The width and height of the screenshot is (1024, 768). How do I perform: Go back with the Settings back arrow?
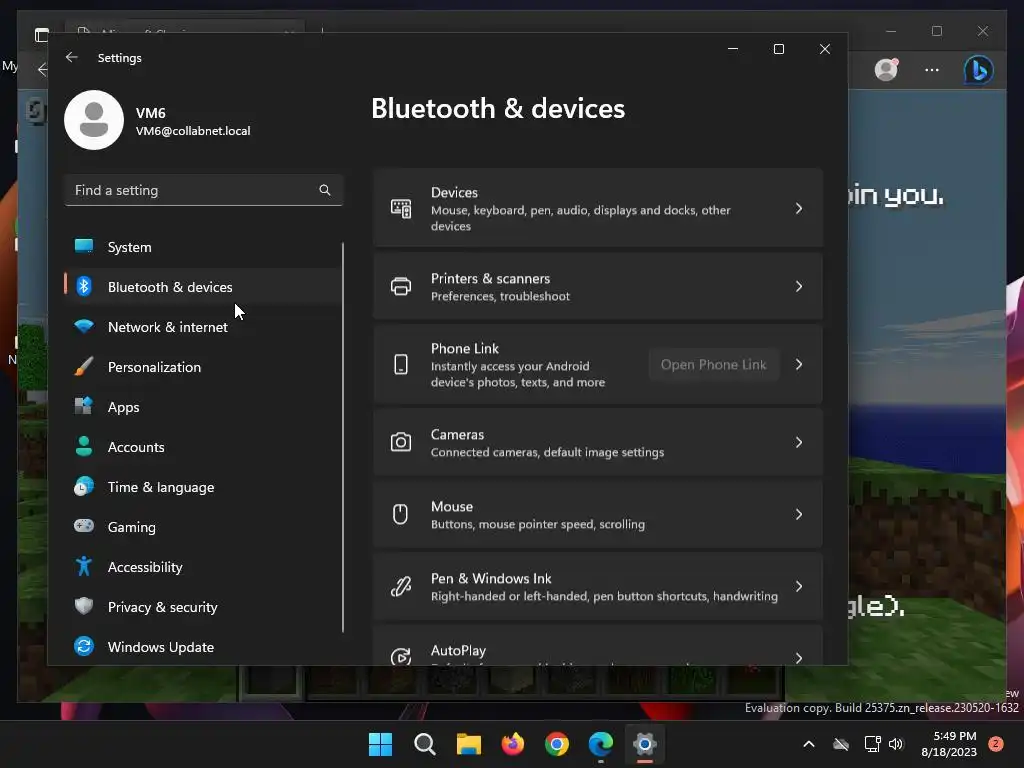72,57
